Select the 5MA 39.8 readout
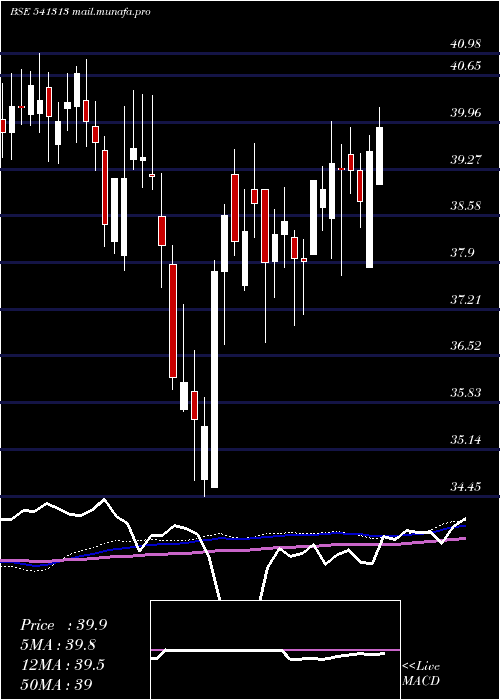This screenshot has width=500, height=700. click(58, 645)
